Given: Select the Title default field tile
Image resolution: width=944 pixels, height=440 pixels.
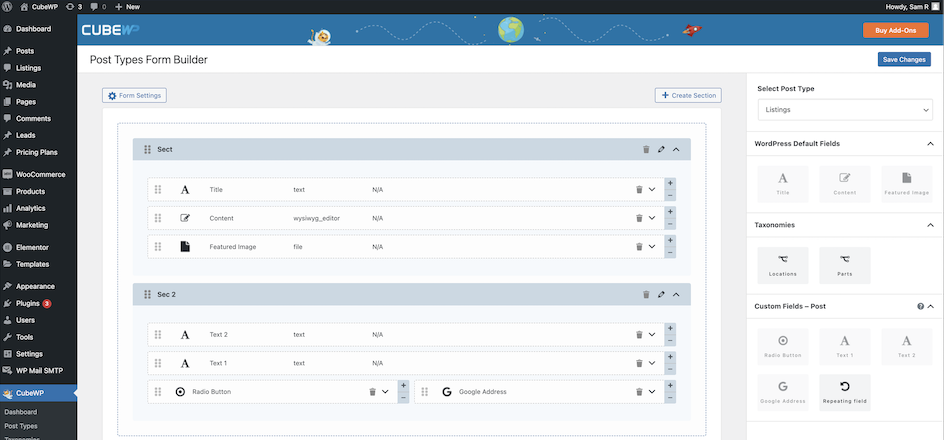Looking at the screenshot, I should pyautogui.click(x=783, y=184).
